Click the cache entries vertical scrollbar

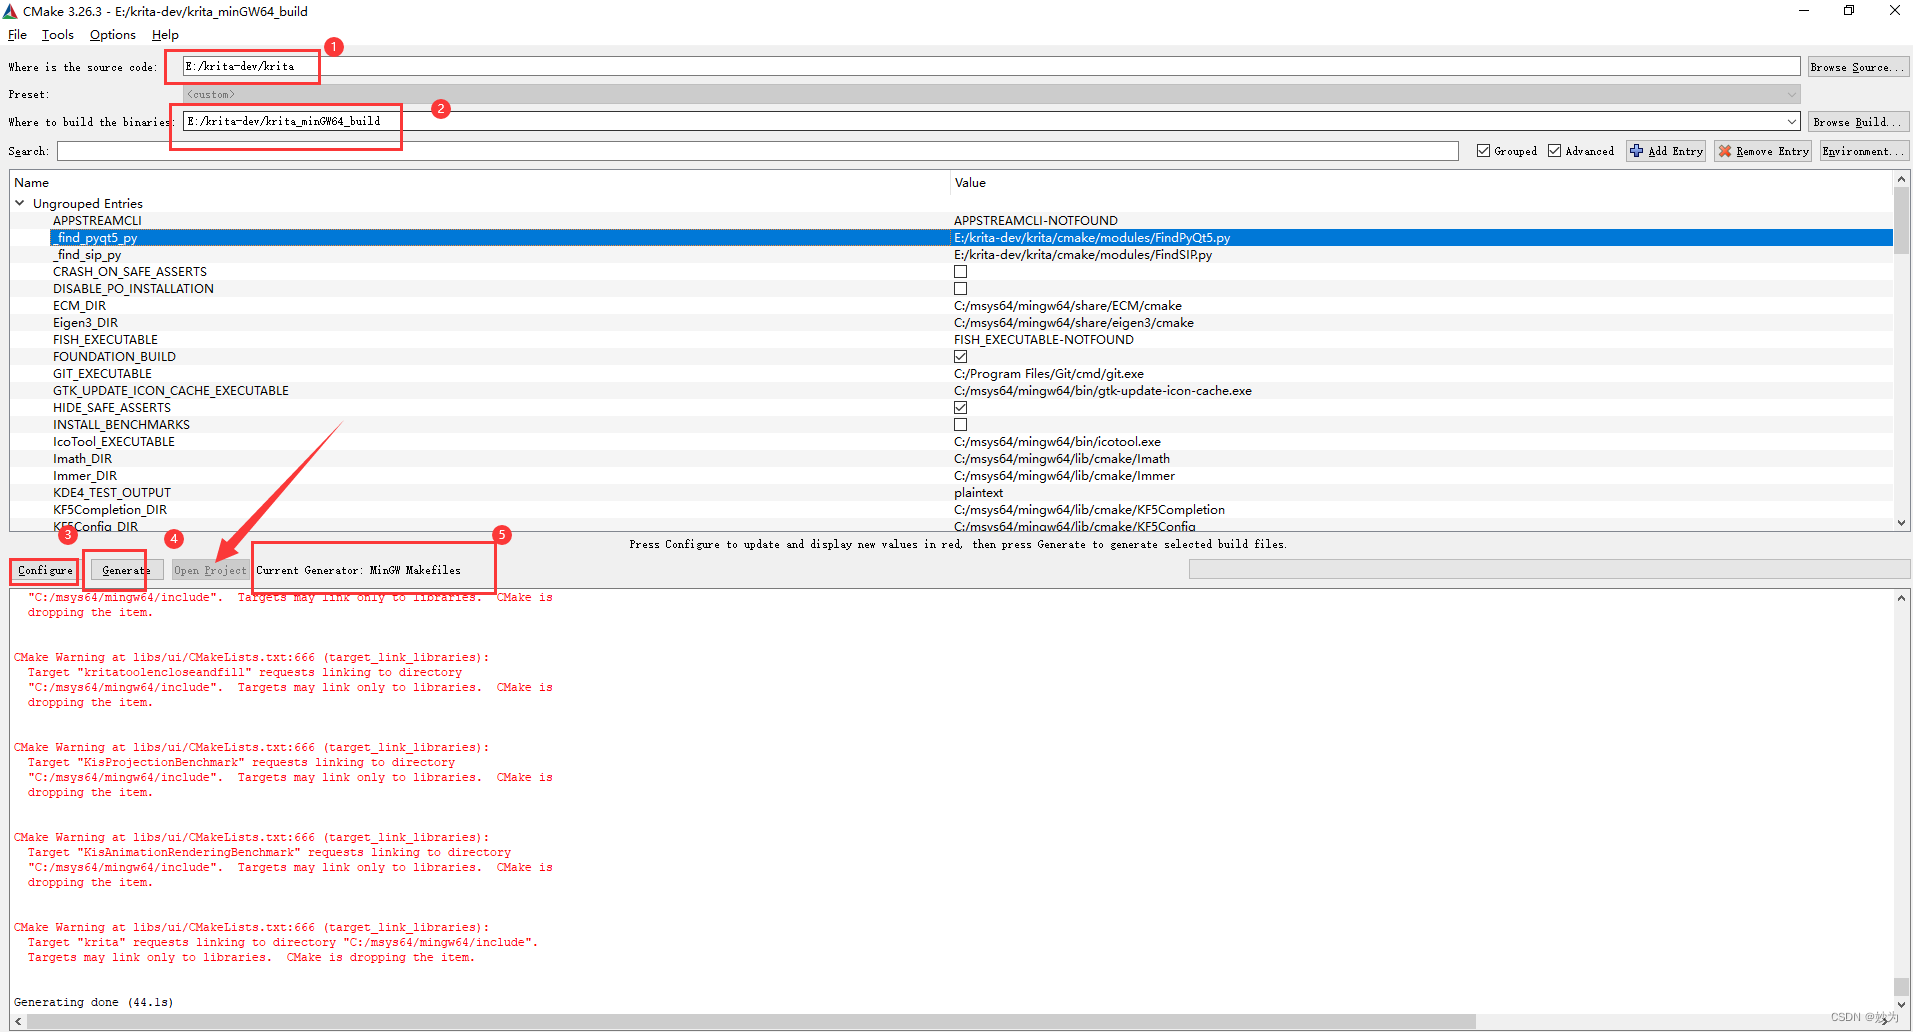(1900, 220)
